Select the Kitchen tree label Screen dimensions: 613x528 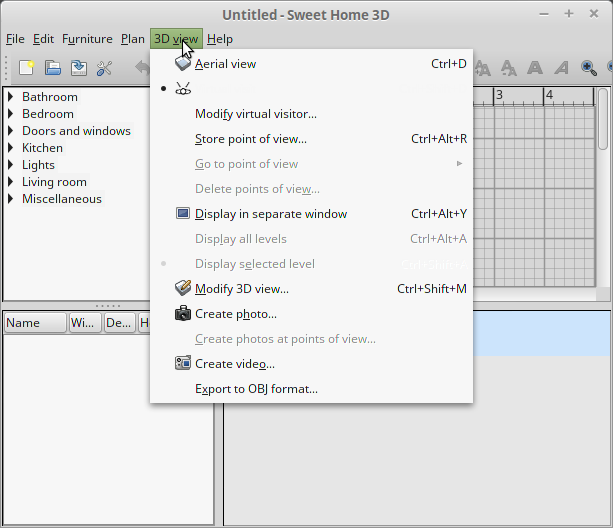pos(42,148)
